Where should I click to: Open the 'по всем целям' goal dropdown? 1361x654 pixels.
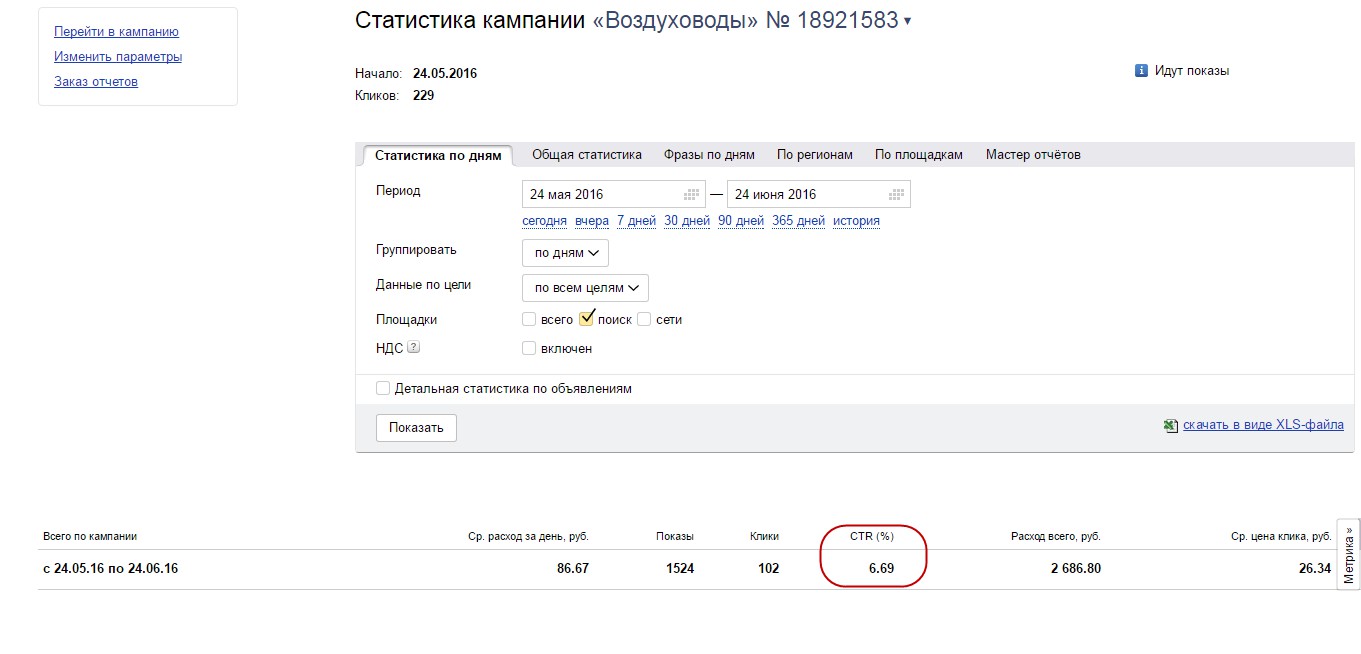tap(585, 288)
